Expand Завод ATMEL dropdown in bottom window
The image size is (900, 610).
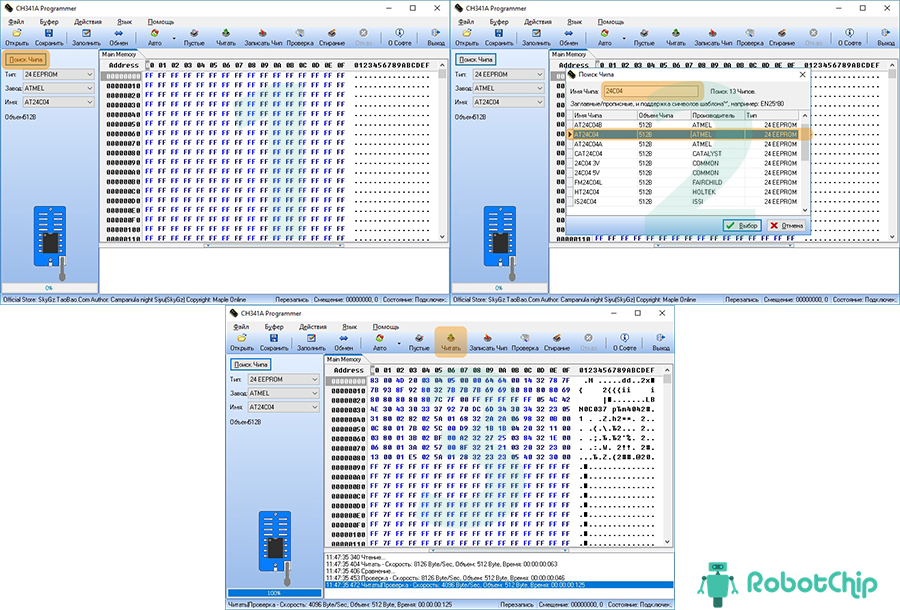pos(314,393)
